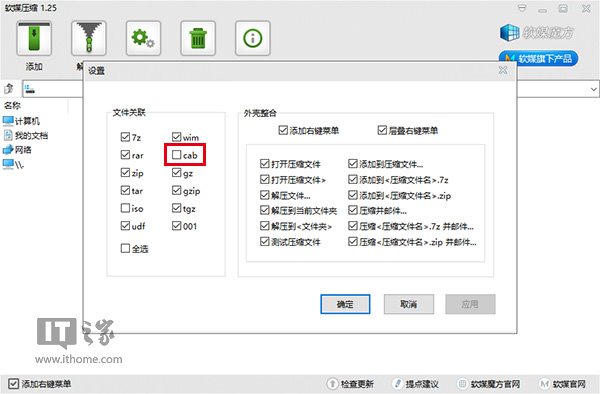Toggle the 压缩并邮件... checkbox
Viewport: 600px width, 394px height.
353,210
